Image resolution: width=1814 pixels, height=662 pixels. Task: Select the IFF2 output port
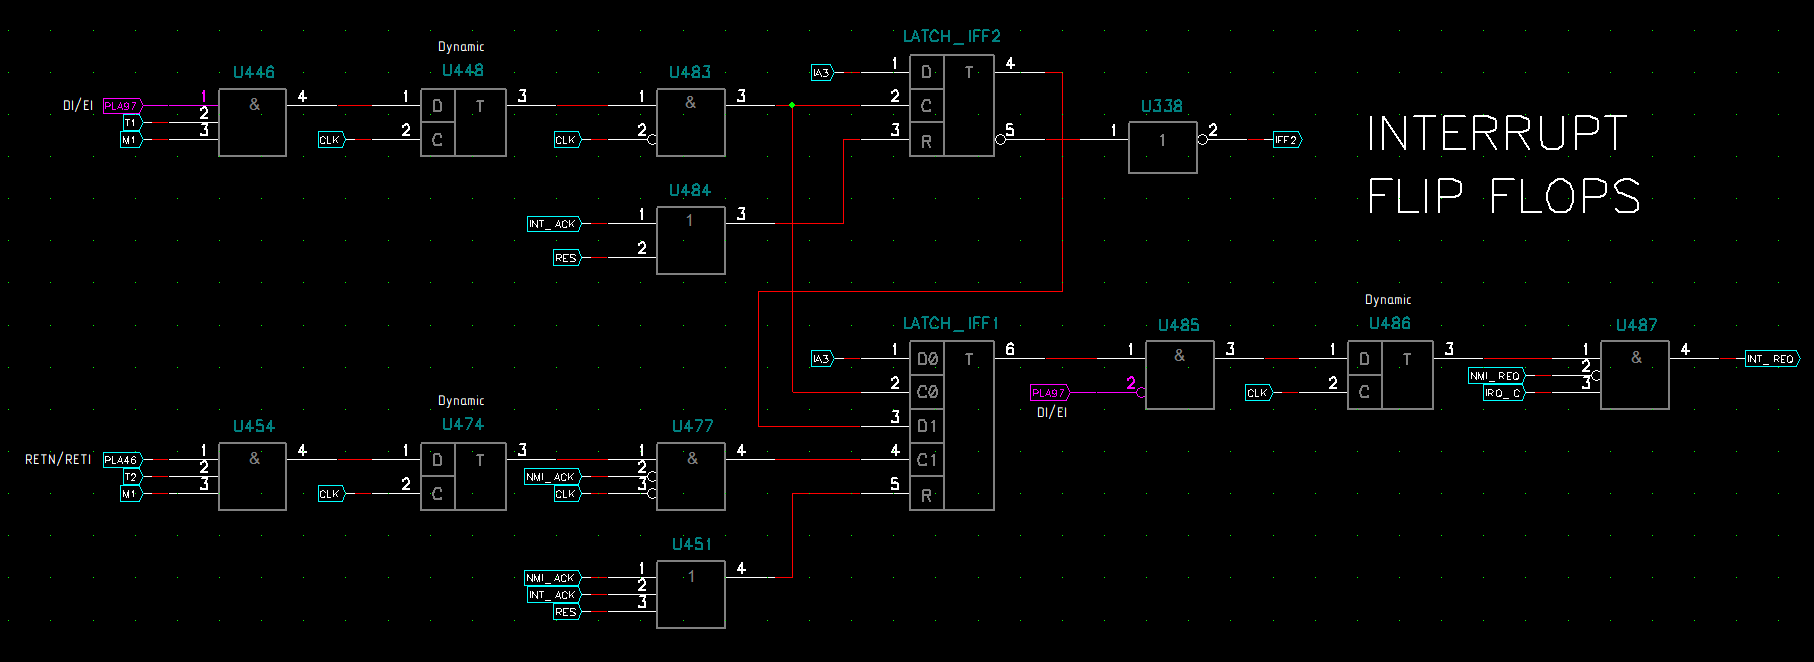click(x=1286, y=140)
